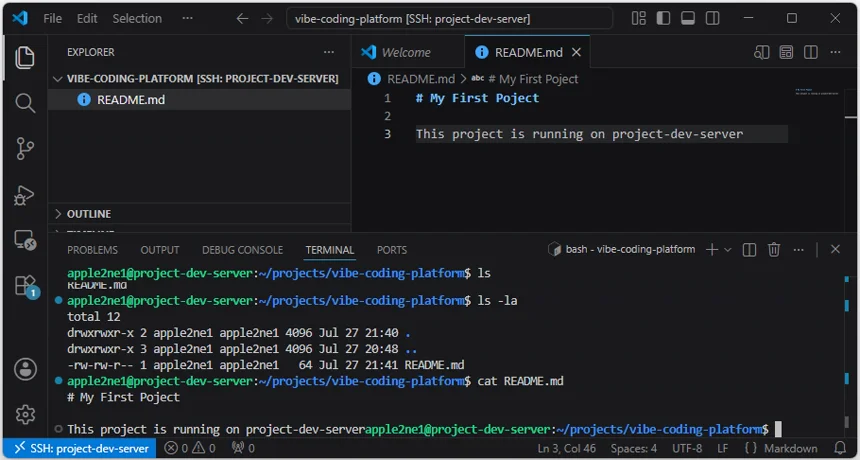860x460 pixels.
Task: Open the Search view in activity bar
Action: [25, 103]
